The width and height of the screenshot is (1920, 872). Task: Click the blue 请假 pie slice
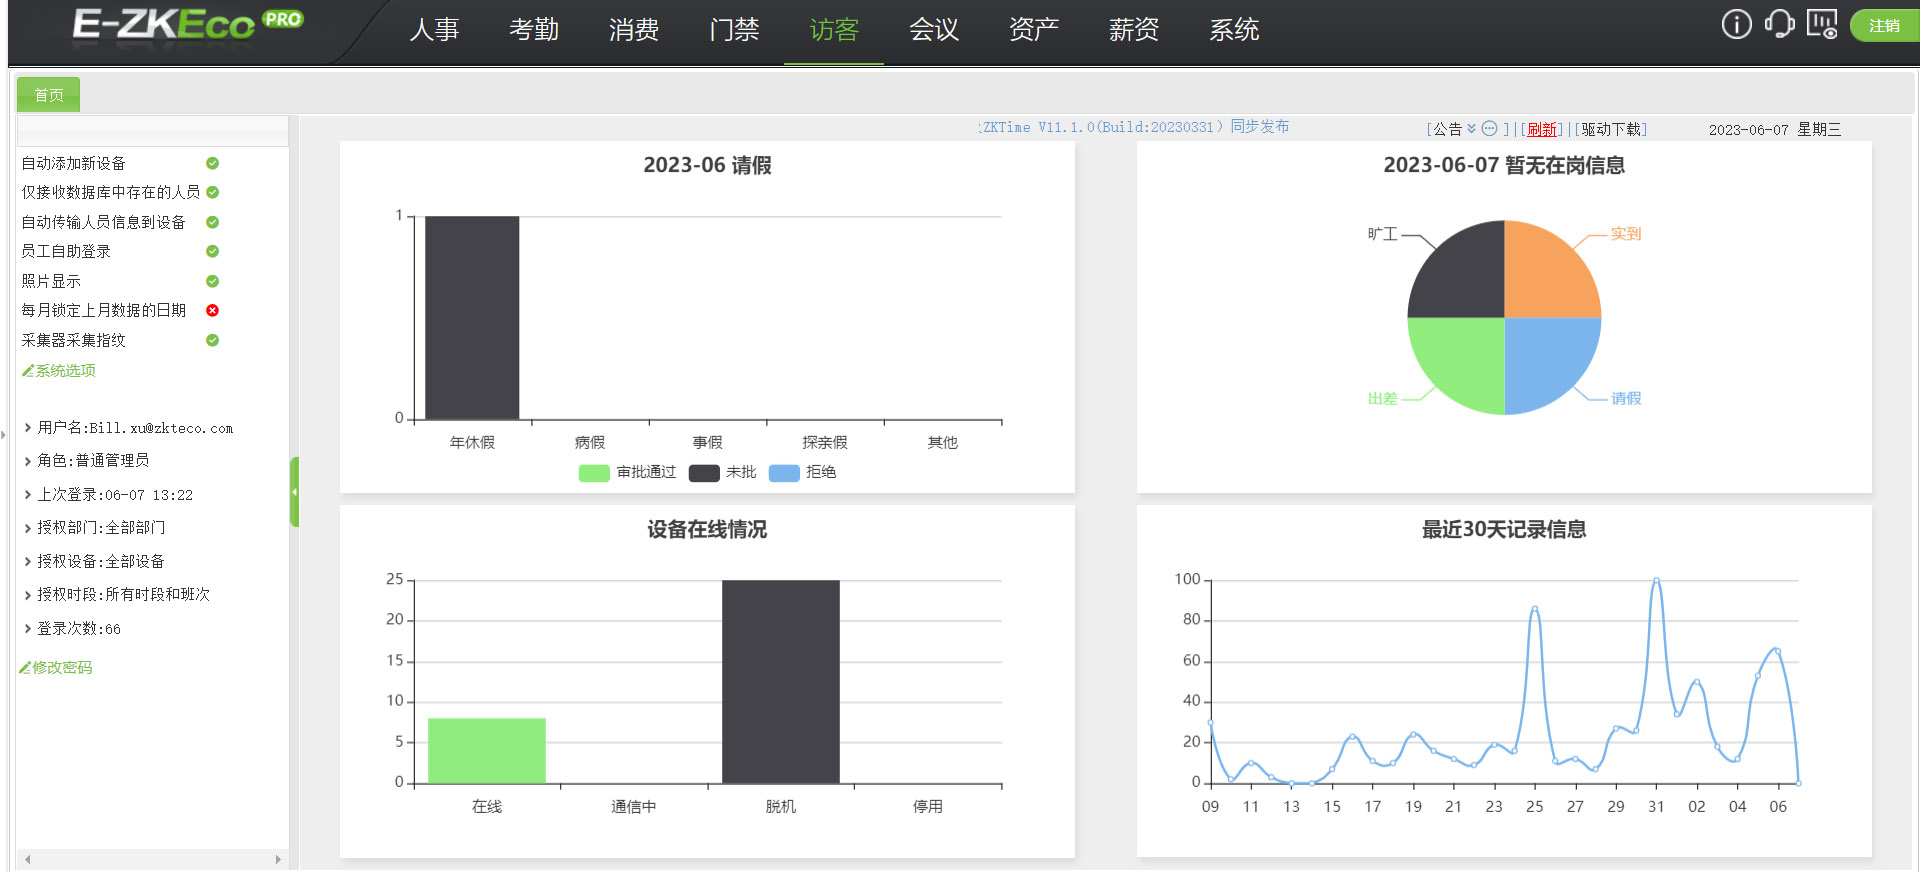tap(1545, 360)
